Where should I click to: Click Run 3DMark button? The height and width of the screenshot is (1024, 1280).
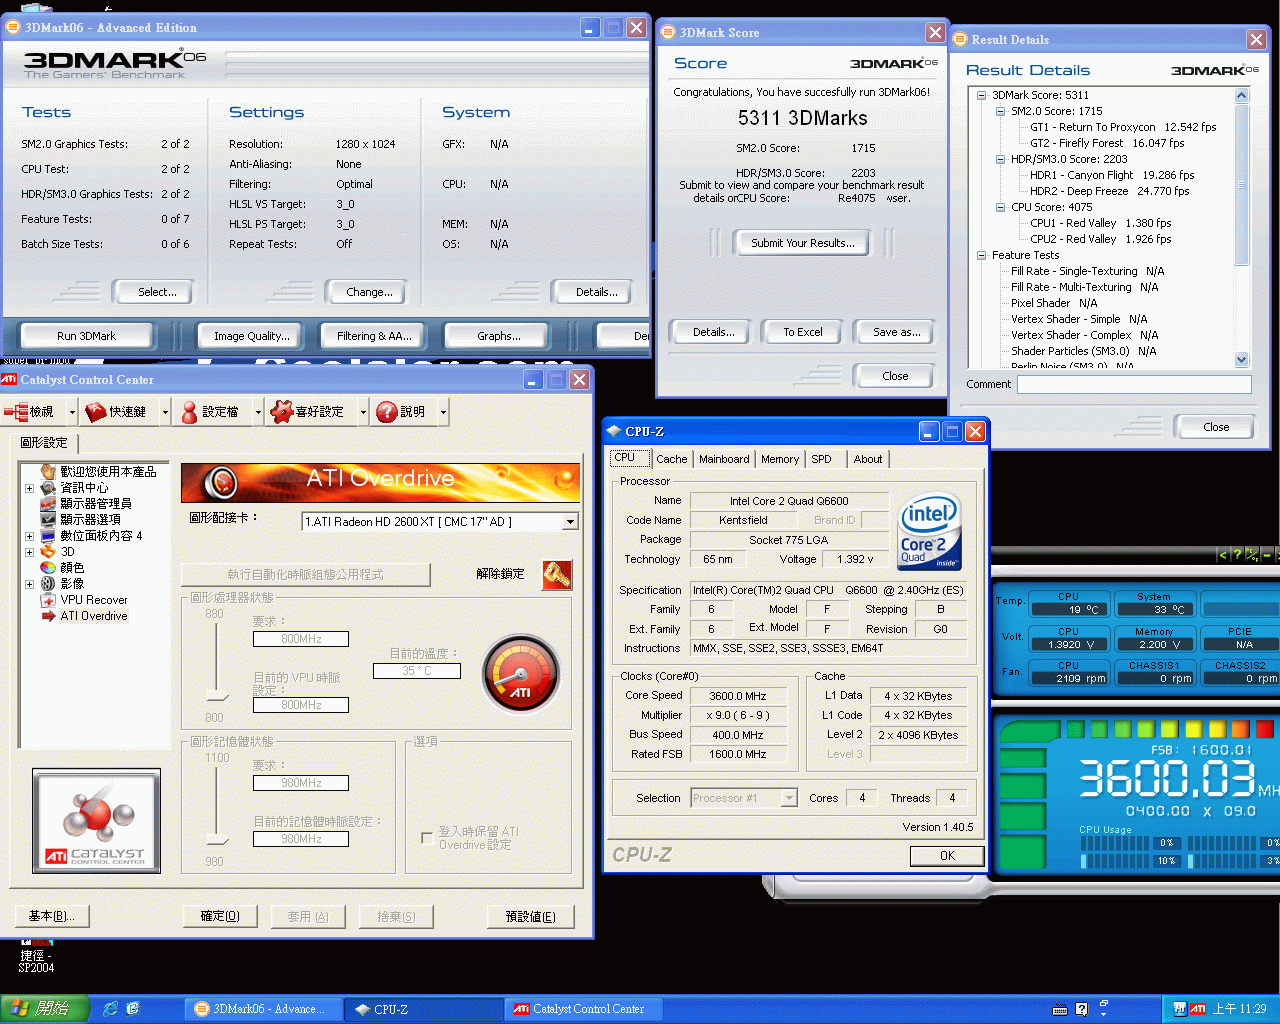click(x=86, y=336)
